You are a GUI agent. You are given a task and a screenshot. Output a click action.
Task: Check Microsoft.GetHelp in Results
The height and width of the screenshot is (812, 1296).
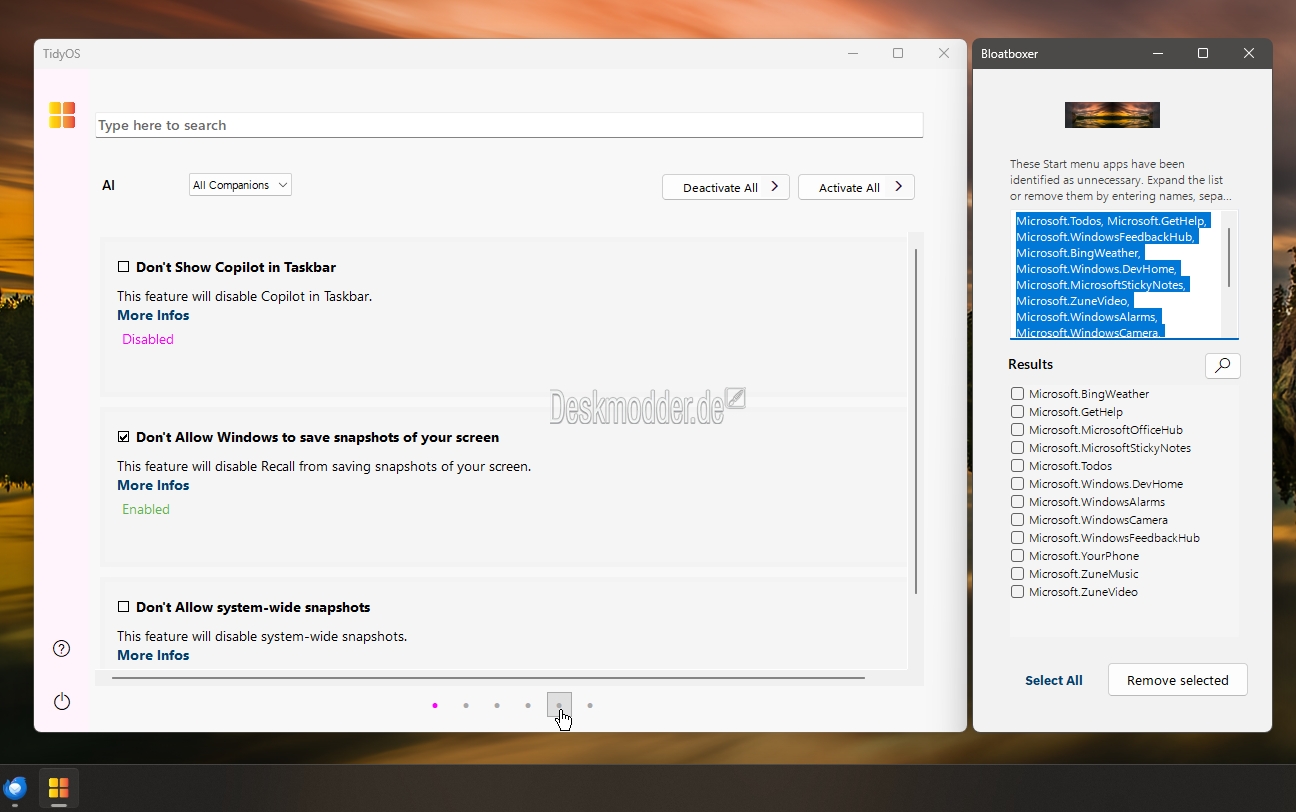1017,412
